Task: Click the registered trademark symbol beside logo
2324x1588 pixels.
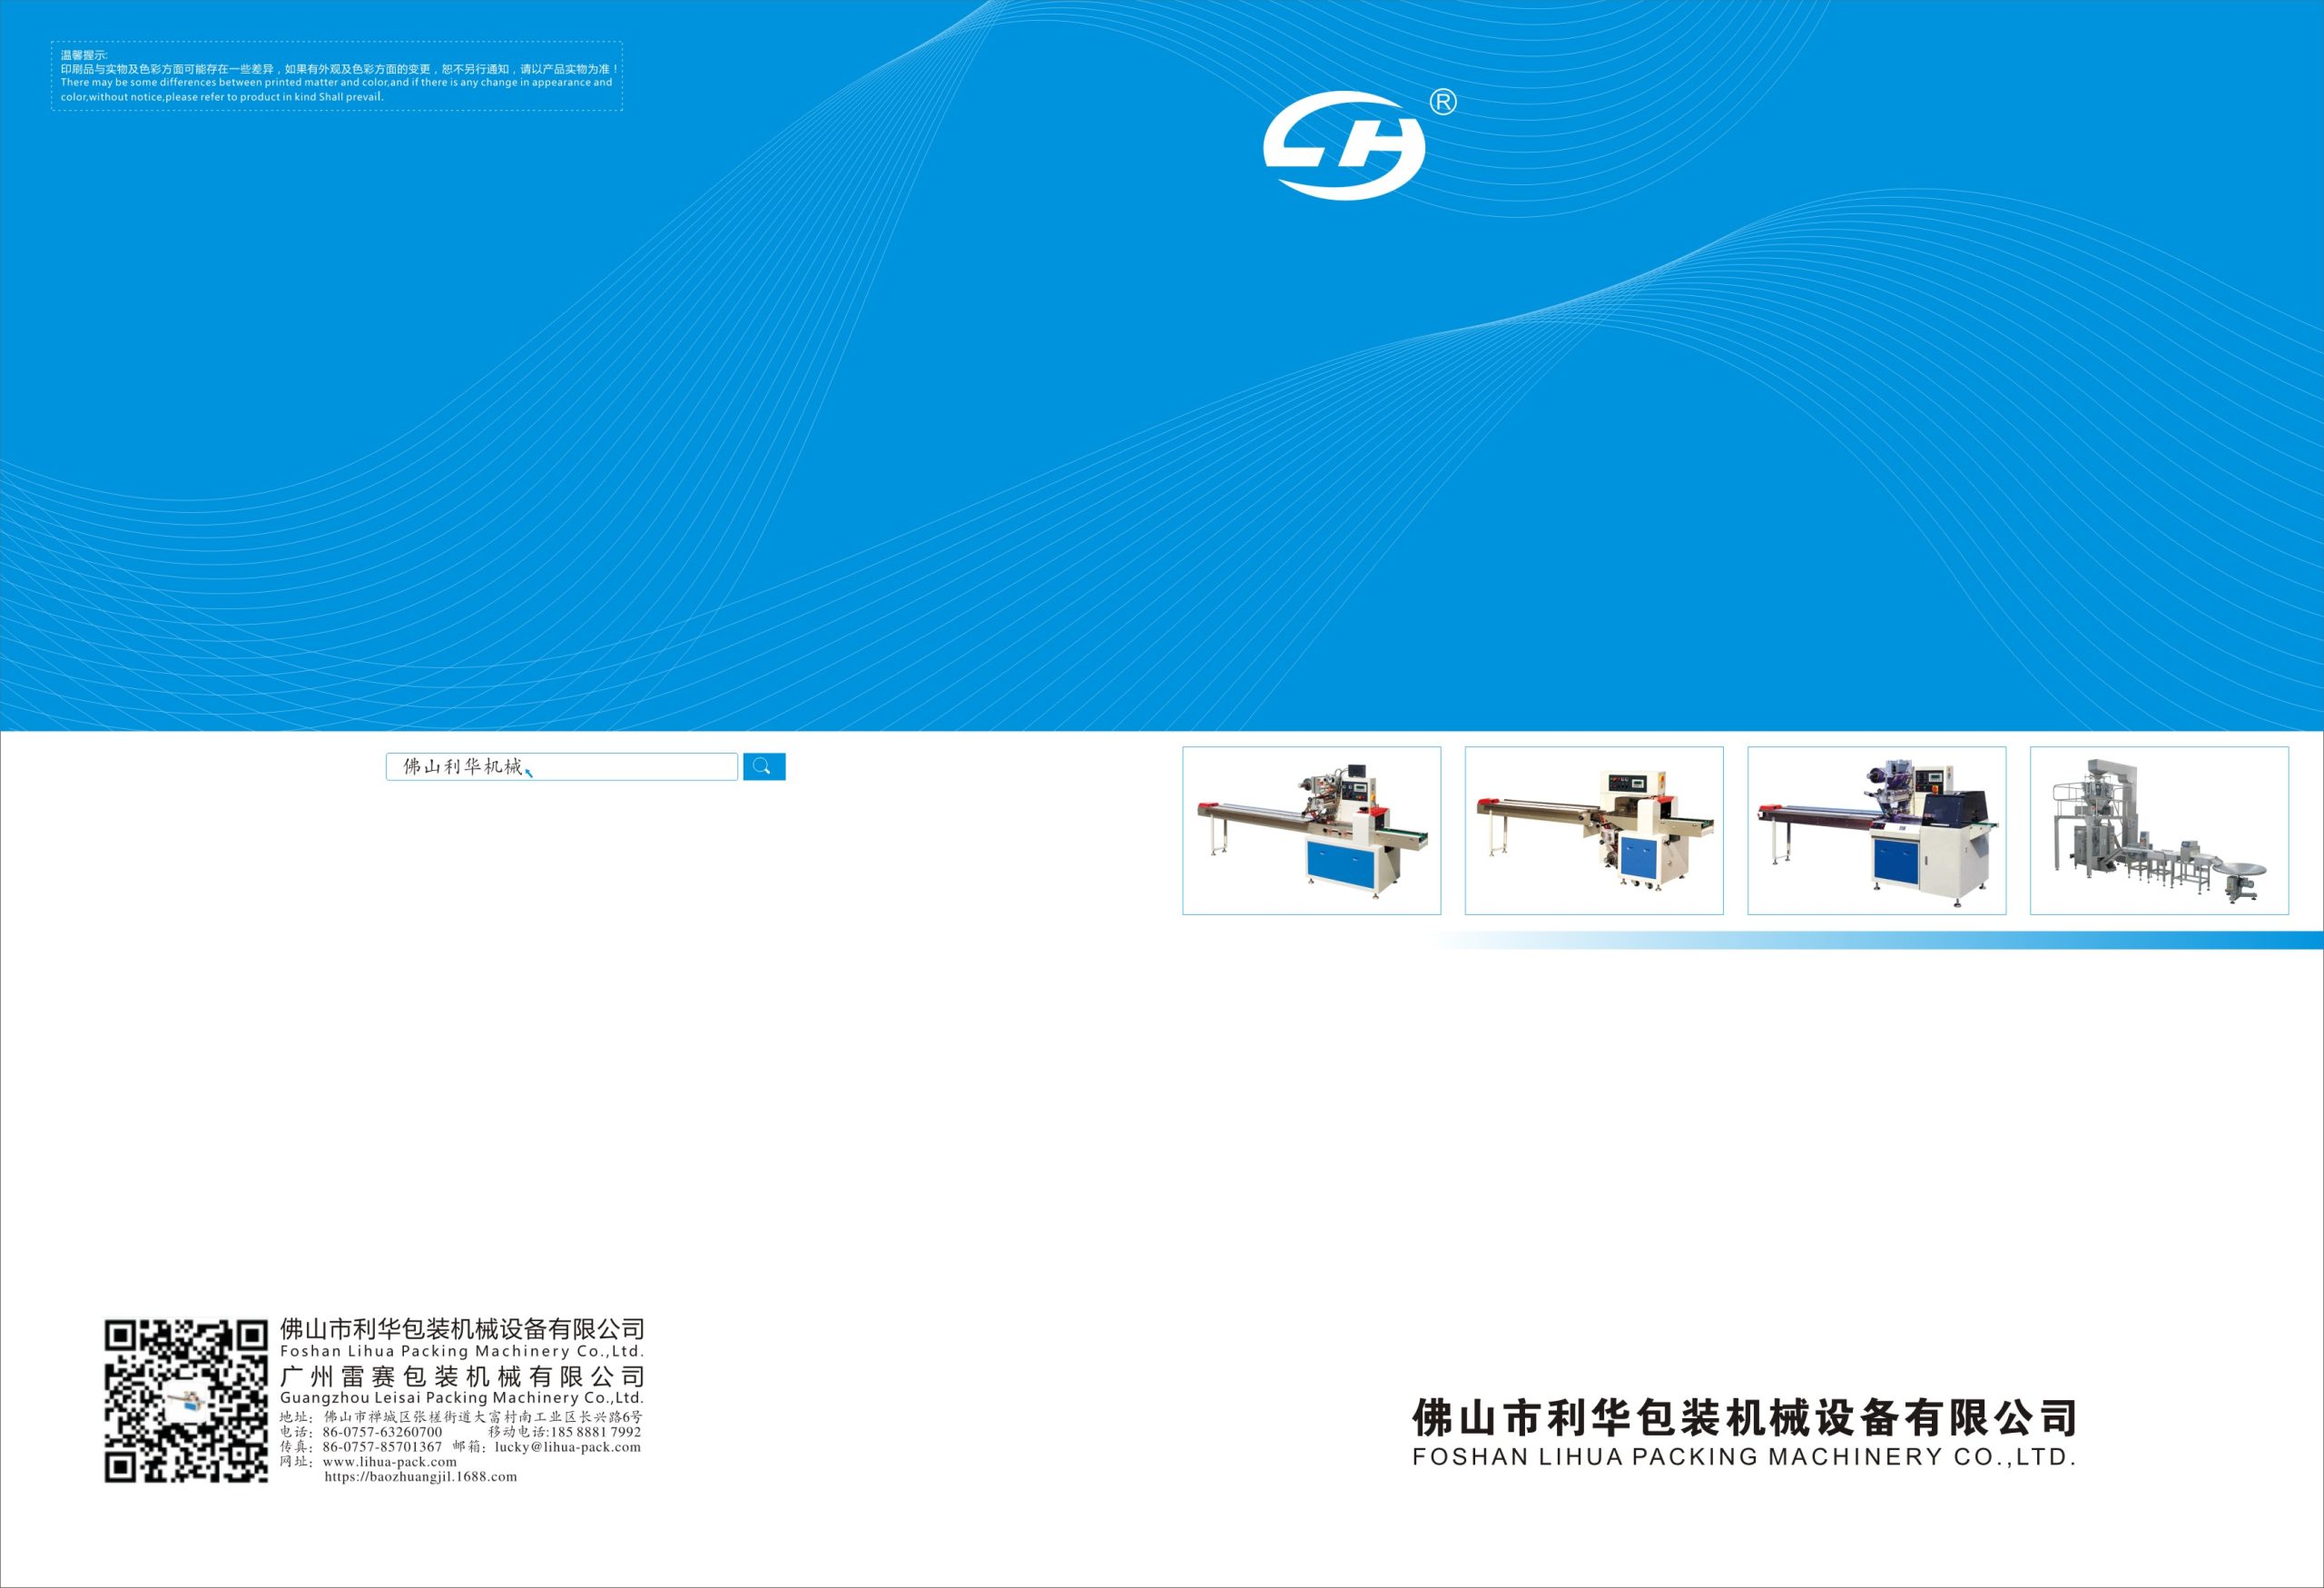Action: pos(1443,102)
